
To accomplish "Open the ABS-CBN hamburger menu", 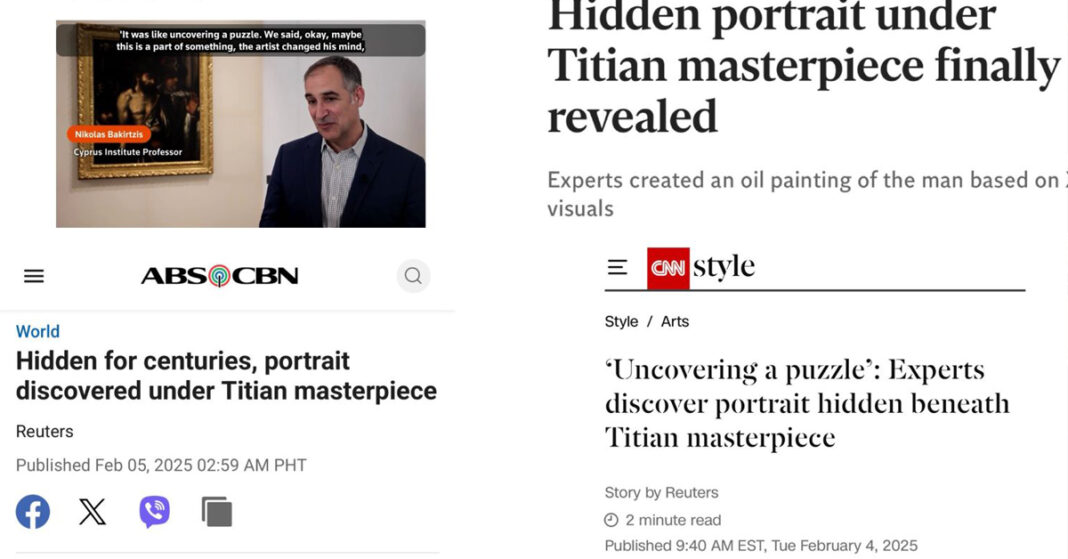I will (x=34, y=276).
